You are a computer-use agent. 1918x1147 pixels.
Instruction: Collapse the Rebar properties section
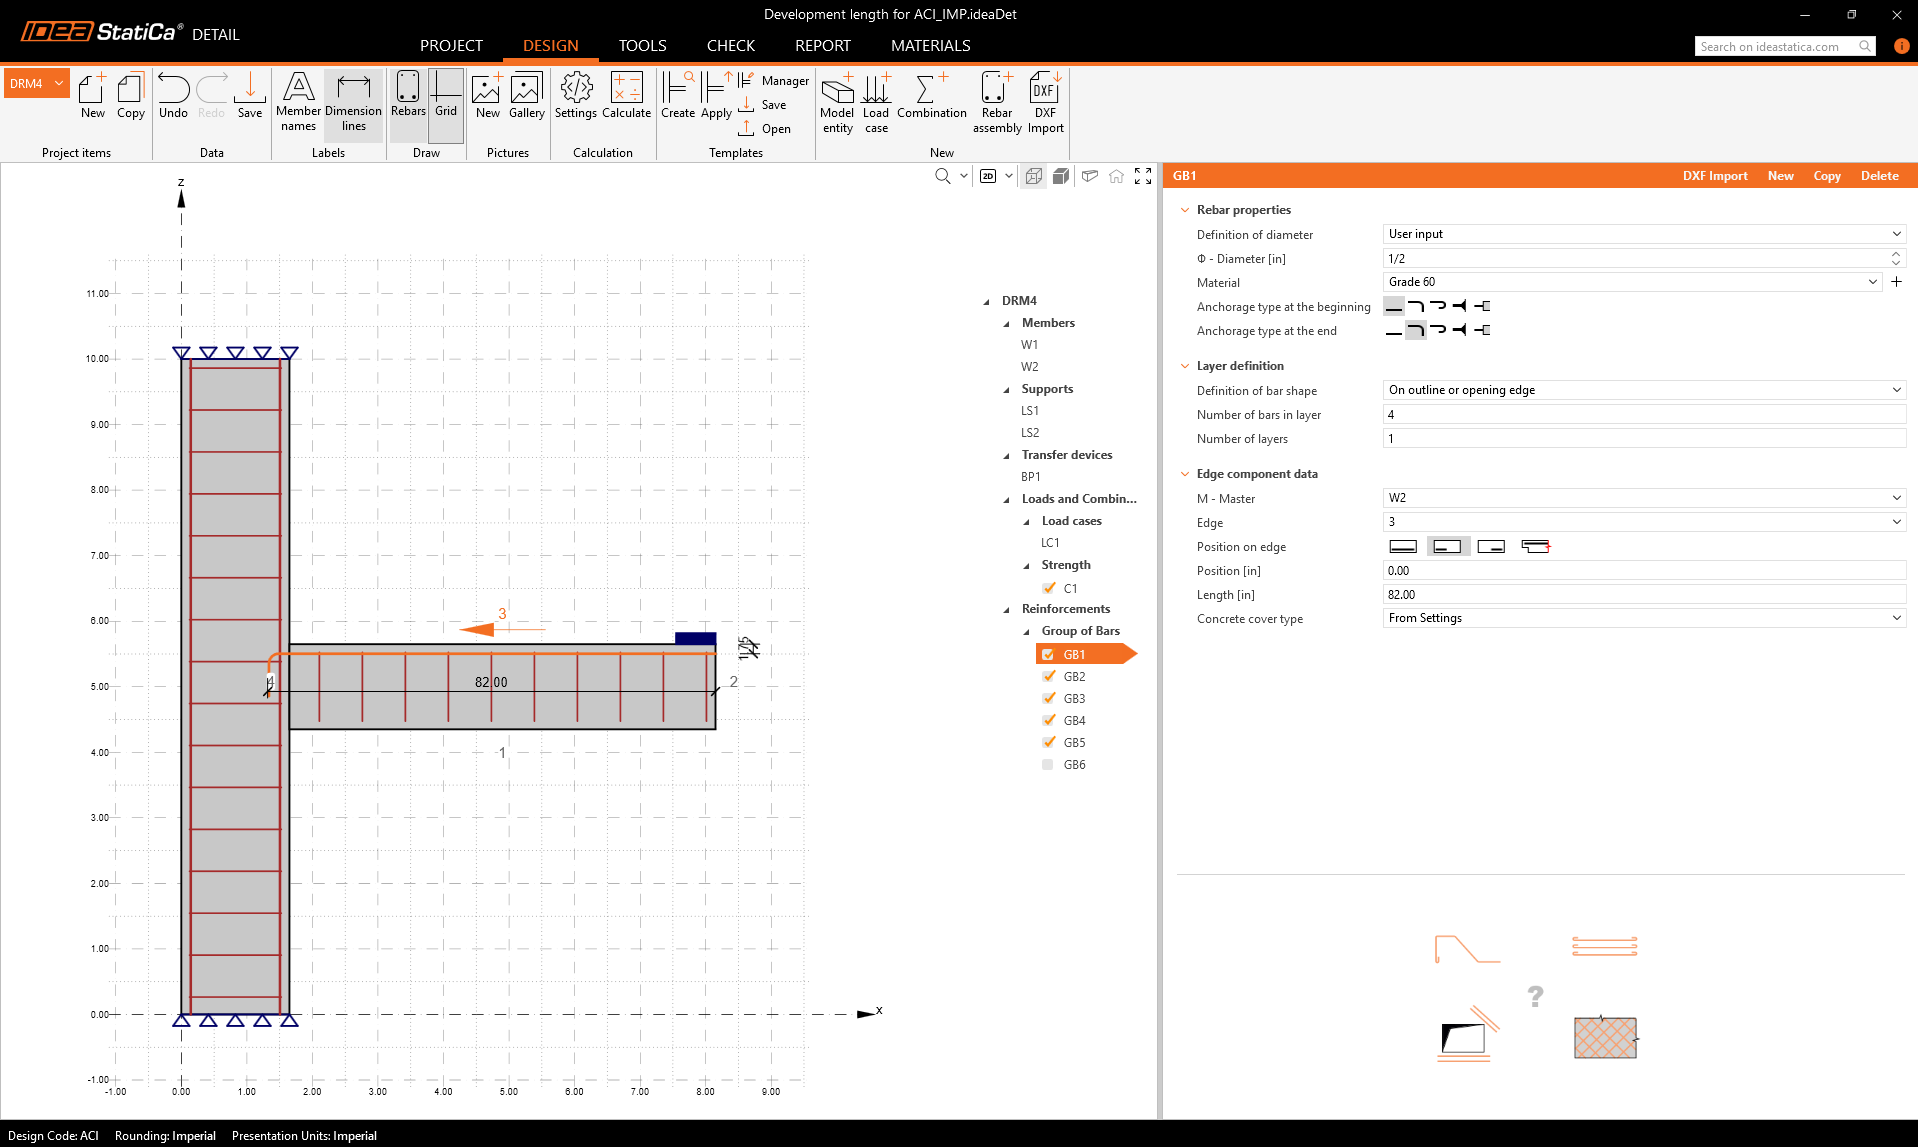[x=1185, y=210]
